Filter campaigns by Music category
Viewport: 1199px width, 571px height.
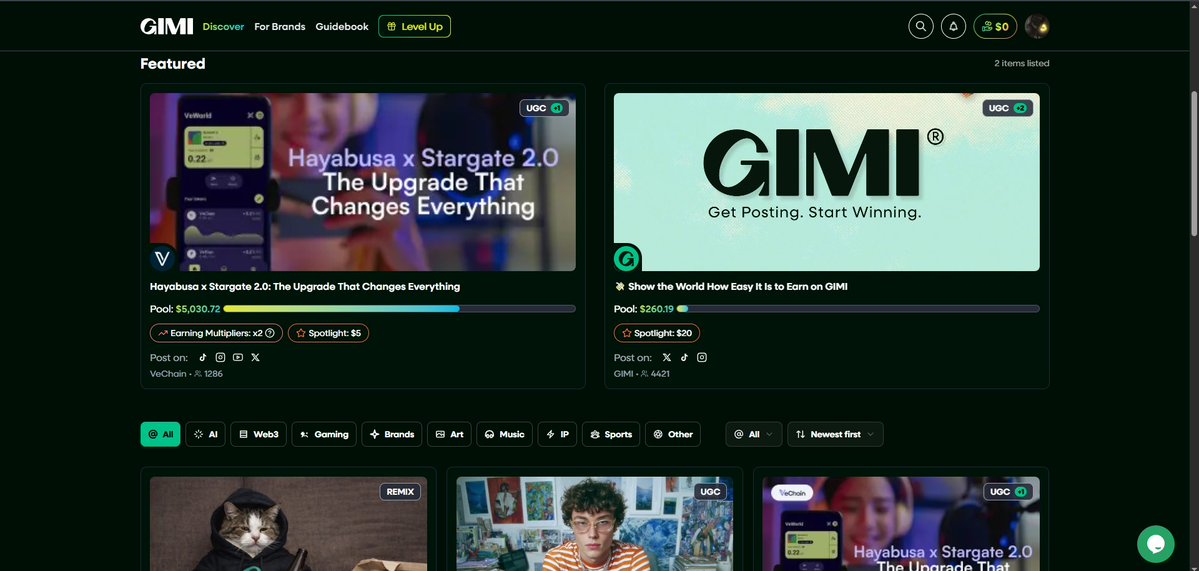point(505,434)
